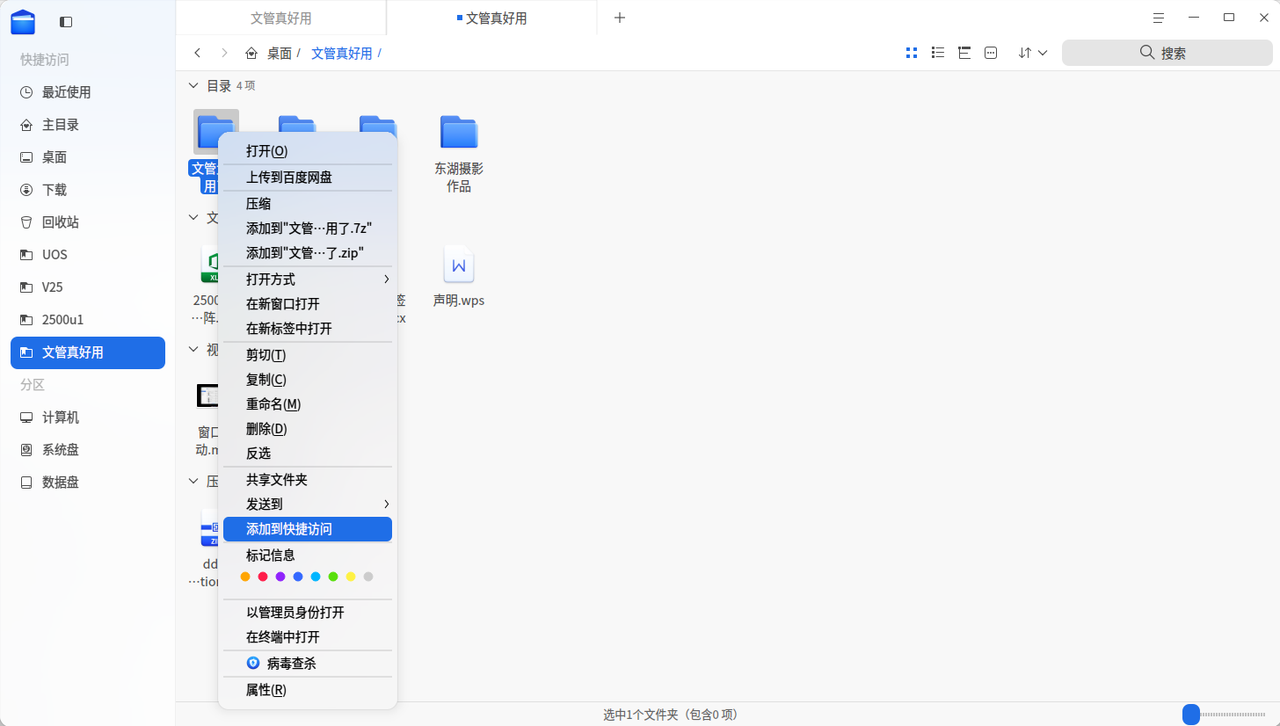Select 属性(R) in context menu

pos(308,690)
